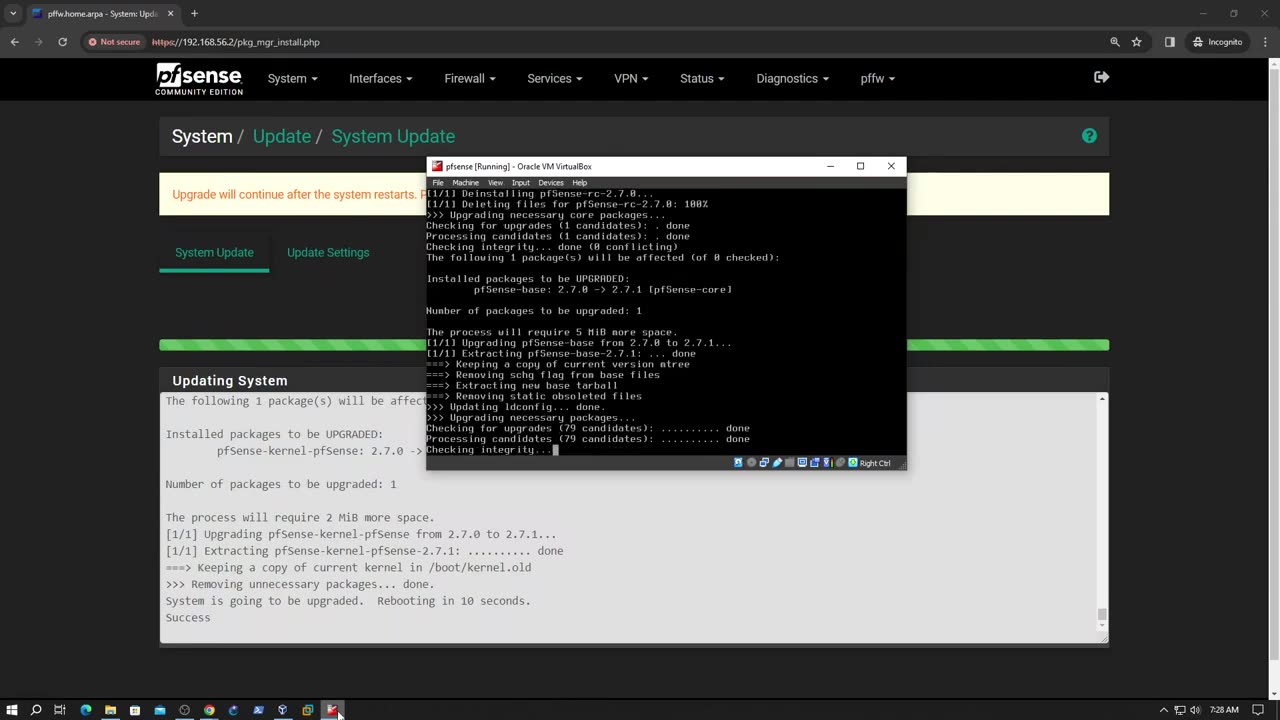
Task: Click VirtualBox network adapters indicator
Action: tap(764, 463)
